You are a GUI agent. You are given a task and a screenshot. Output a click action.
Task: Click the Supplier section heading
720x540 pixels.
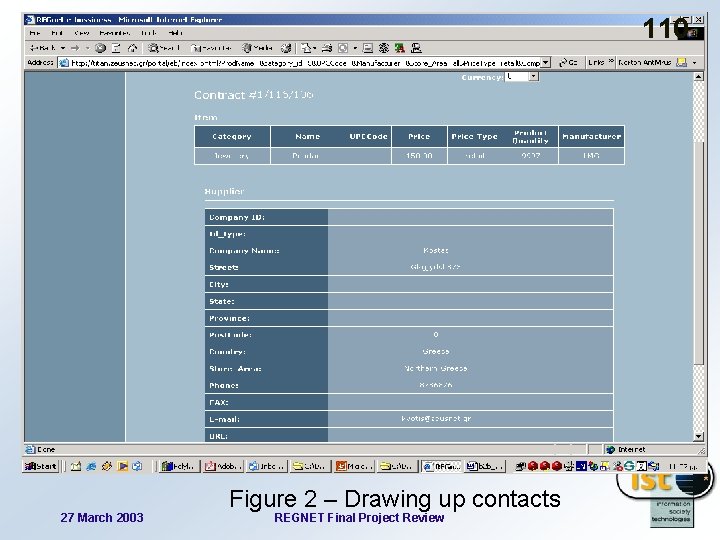point(224,191)
